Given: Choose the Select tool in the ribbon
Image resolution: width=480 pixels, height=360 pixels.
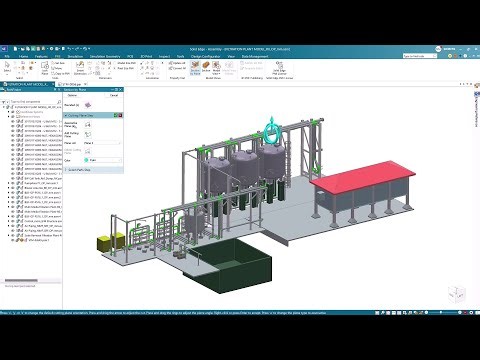Looking at the screenshot, I should [7, 67].
